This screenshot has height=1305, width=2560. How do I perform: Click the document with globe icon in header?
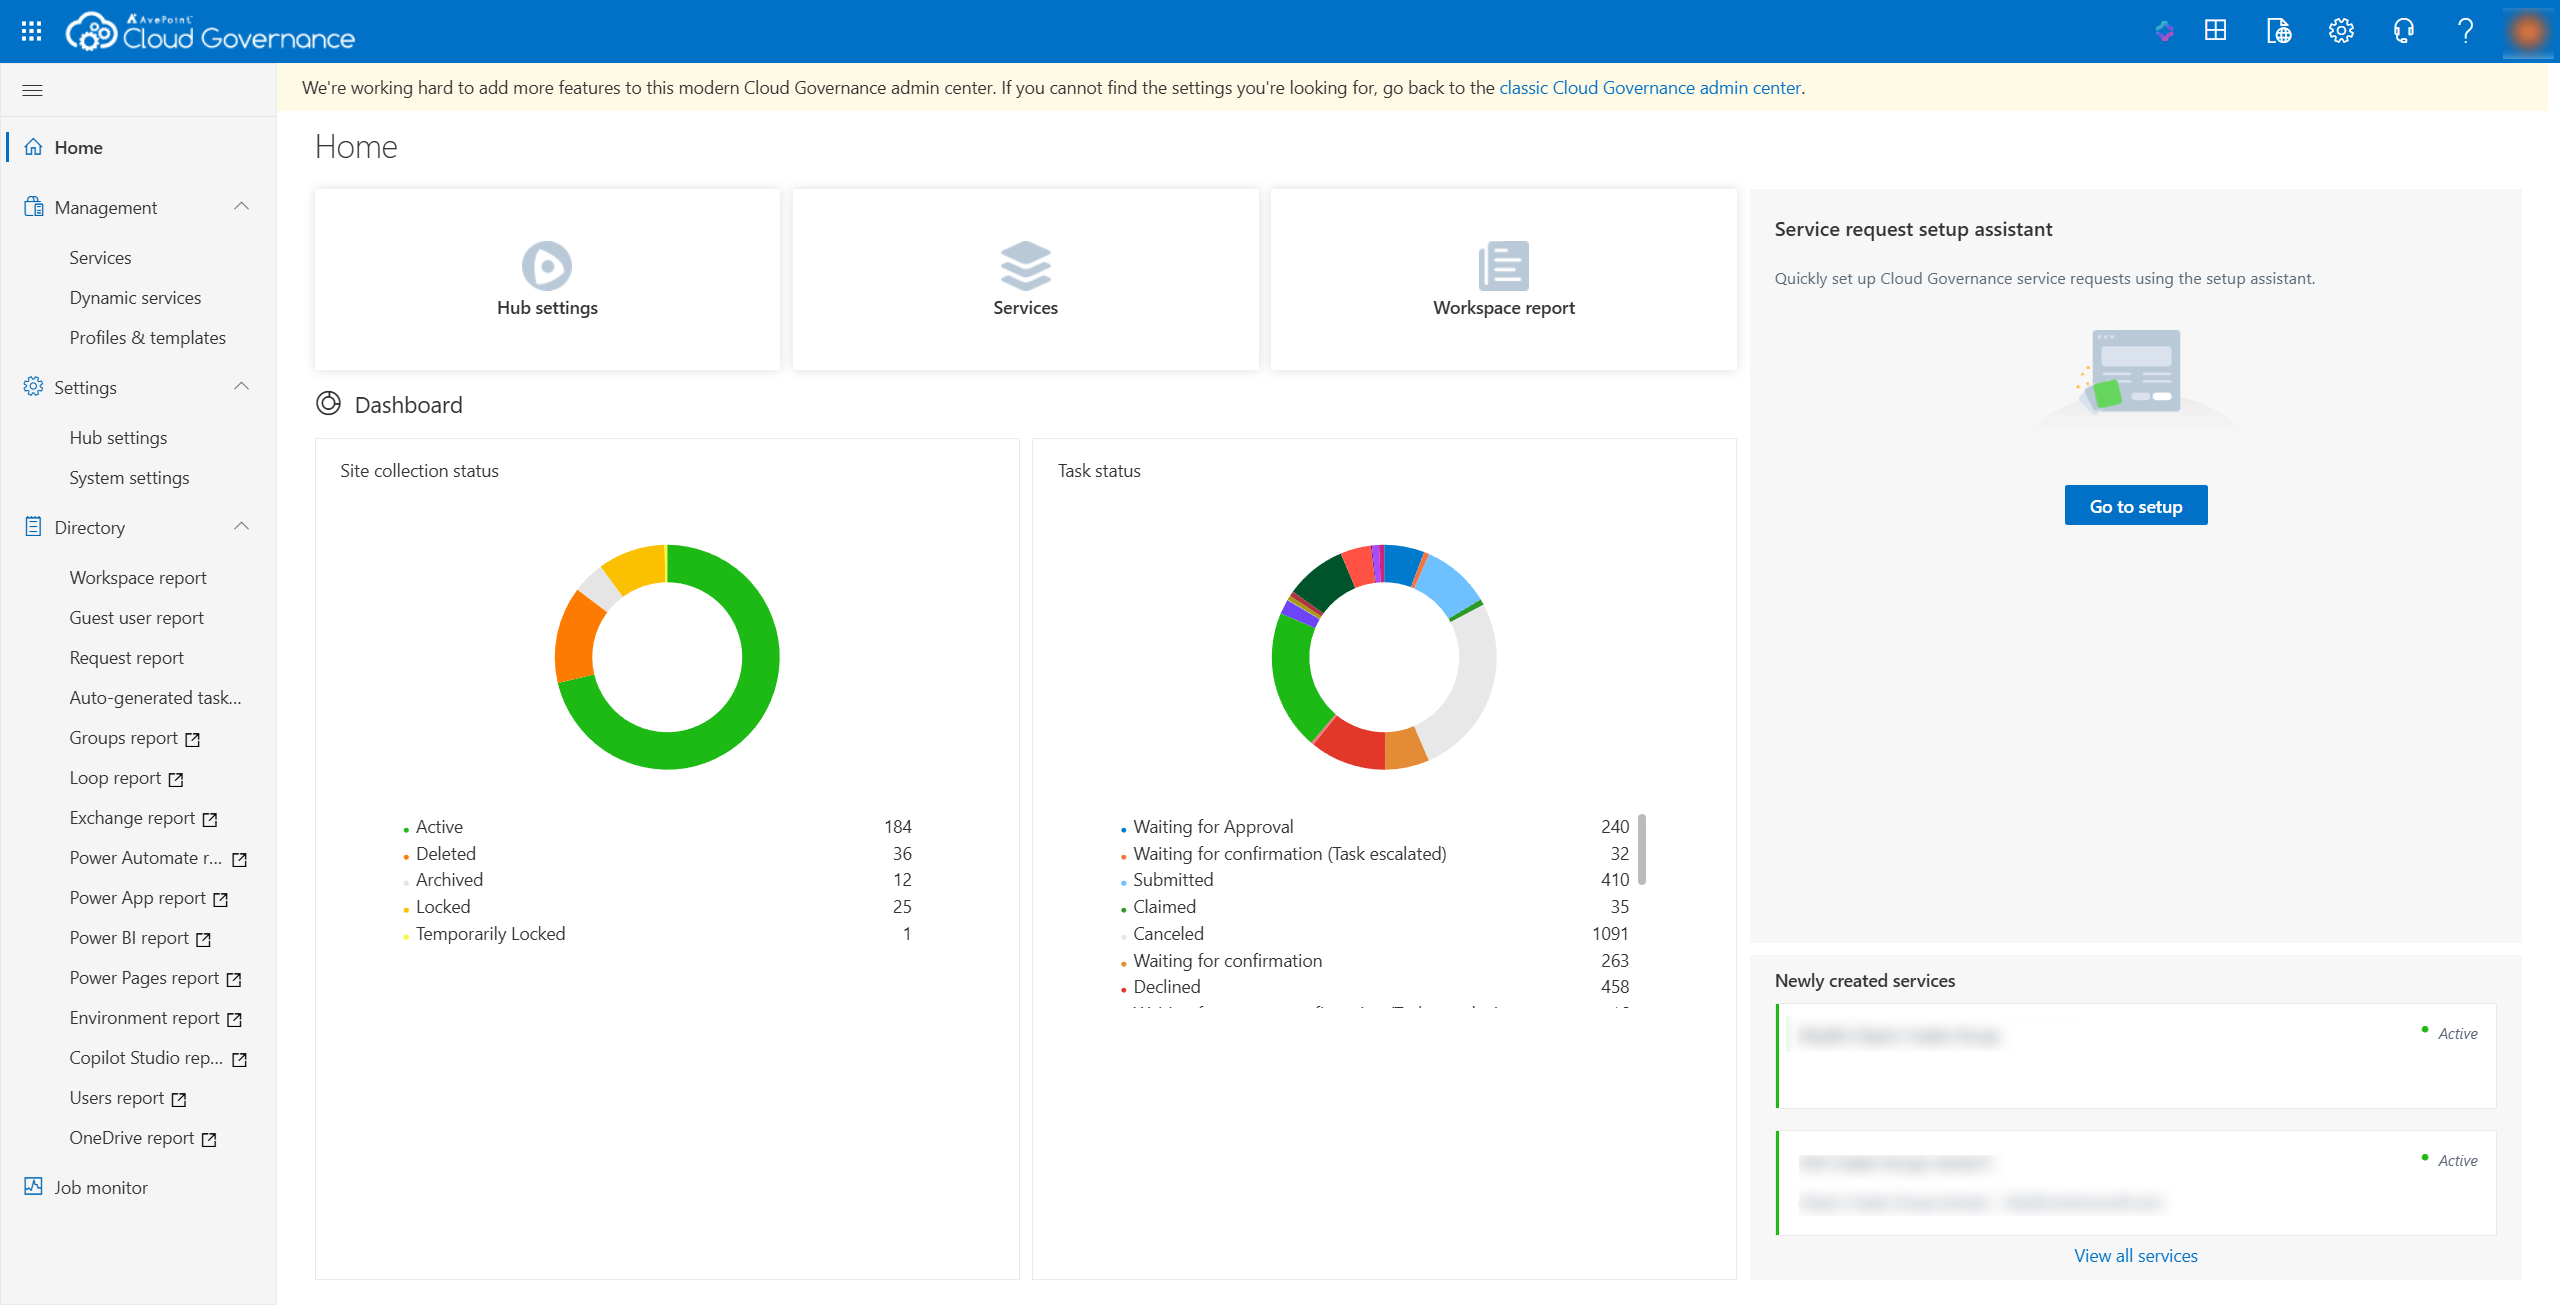point(2279,31)
